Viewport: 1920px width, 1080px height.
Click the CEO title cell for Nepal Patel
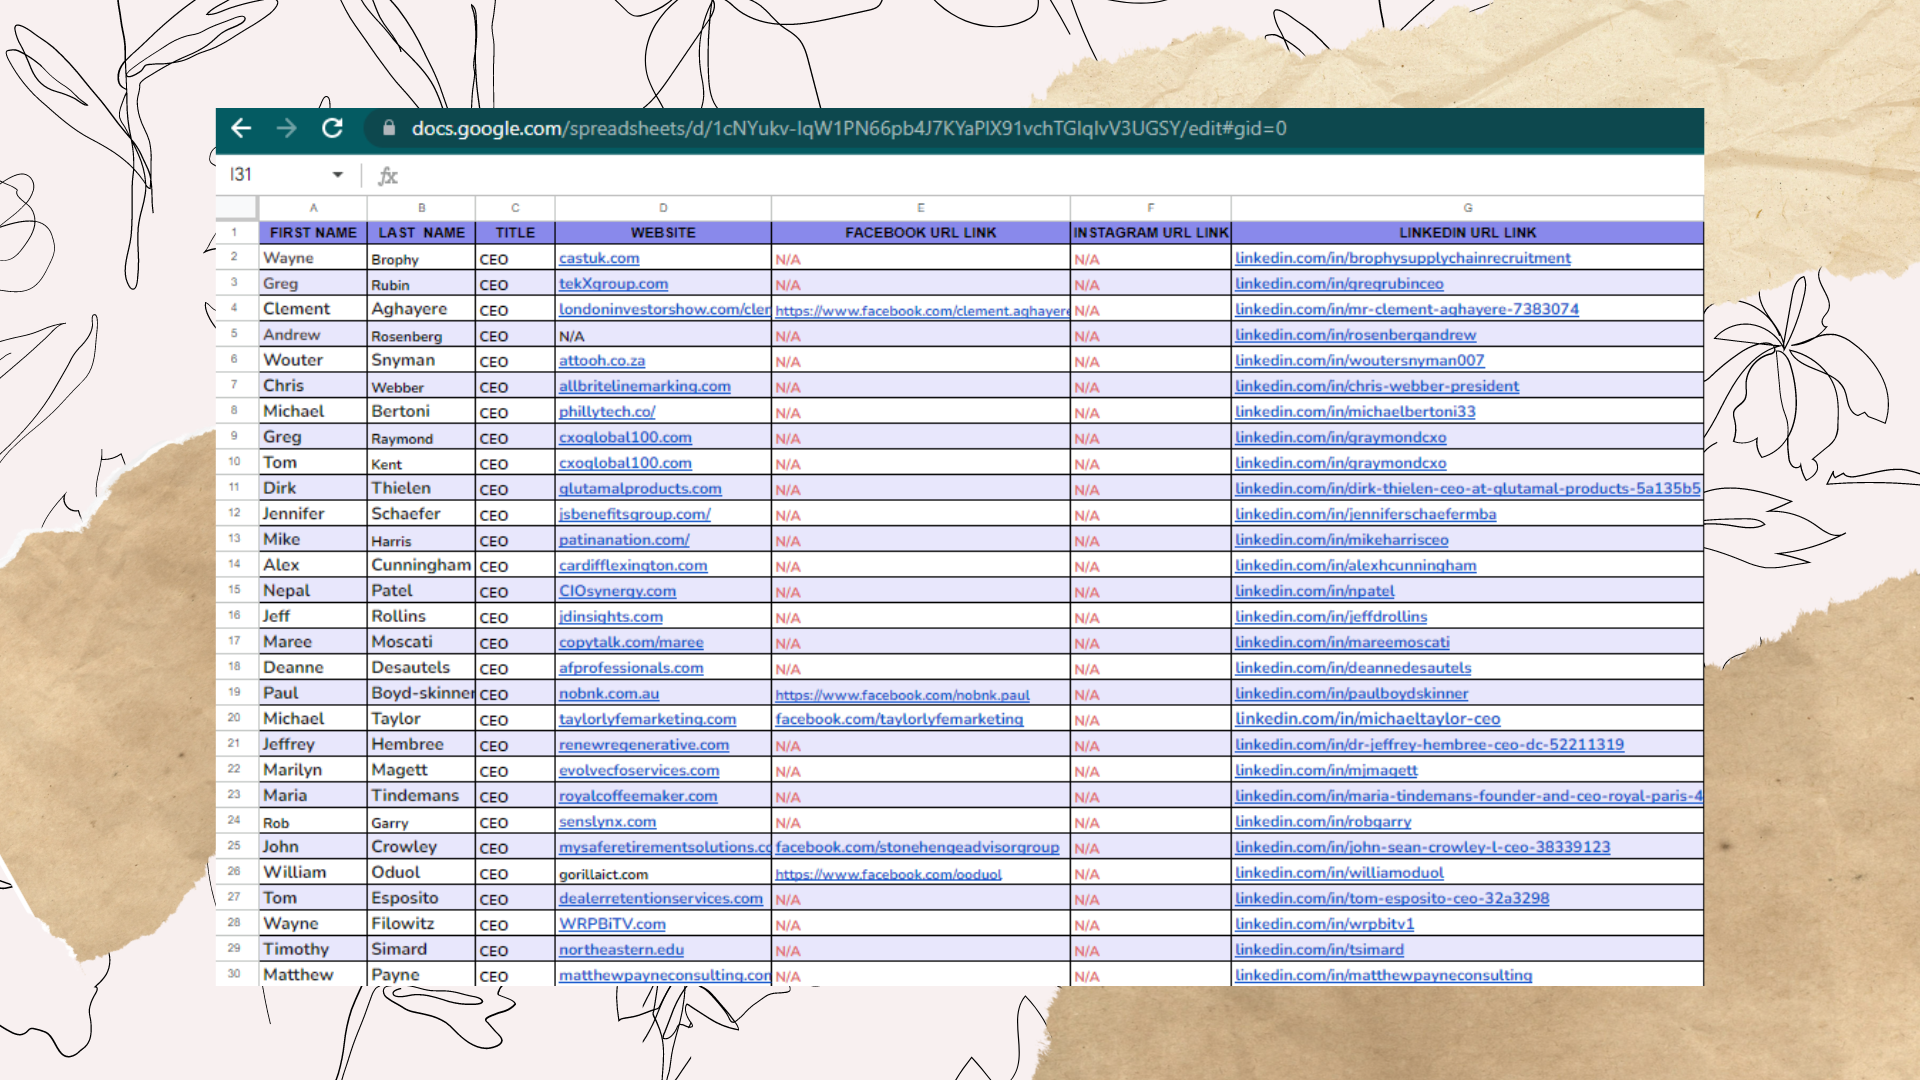pos(514,590)
